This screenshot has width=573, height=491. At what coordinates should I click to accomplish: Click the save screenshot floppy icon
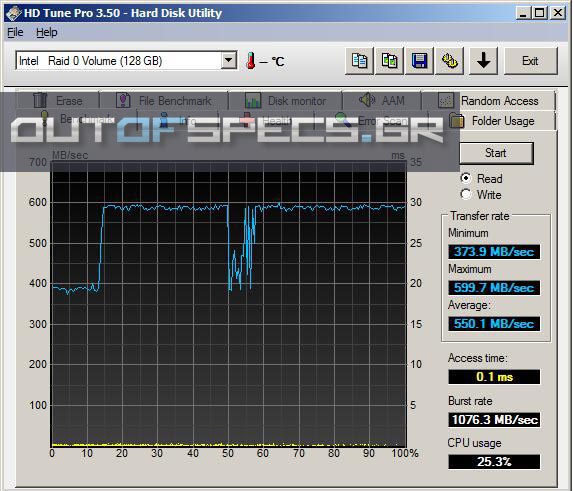[420, 61]
